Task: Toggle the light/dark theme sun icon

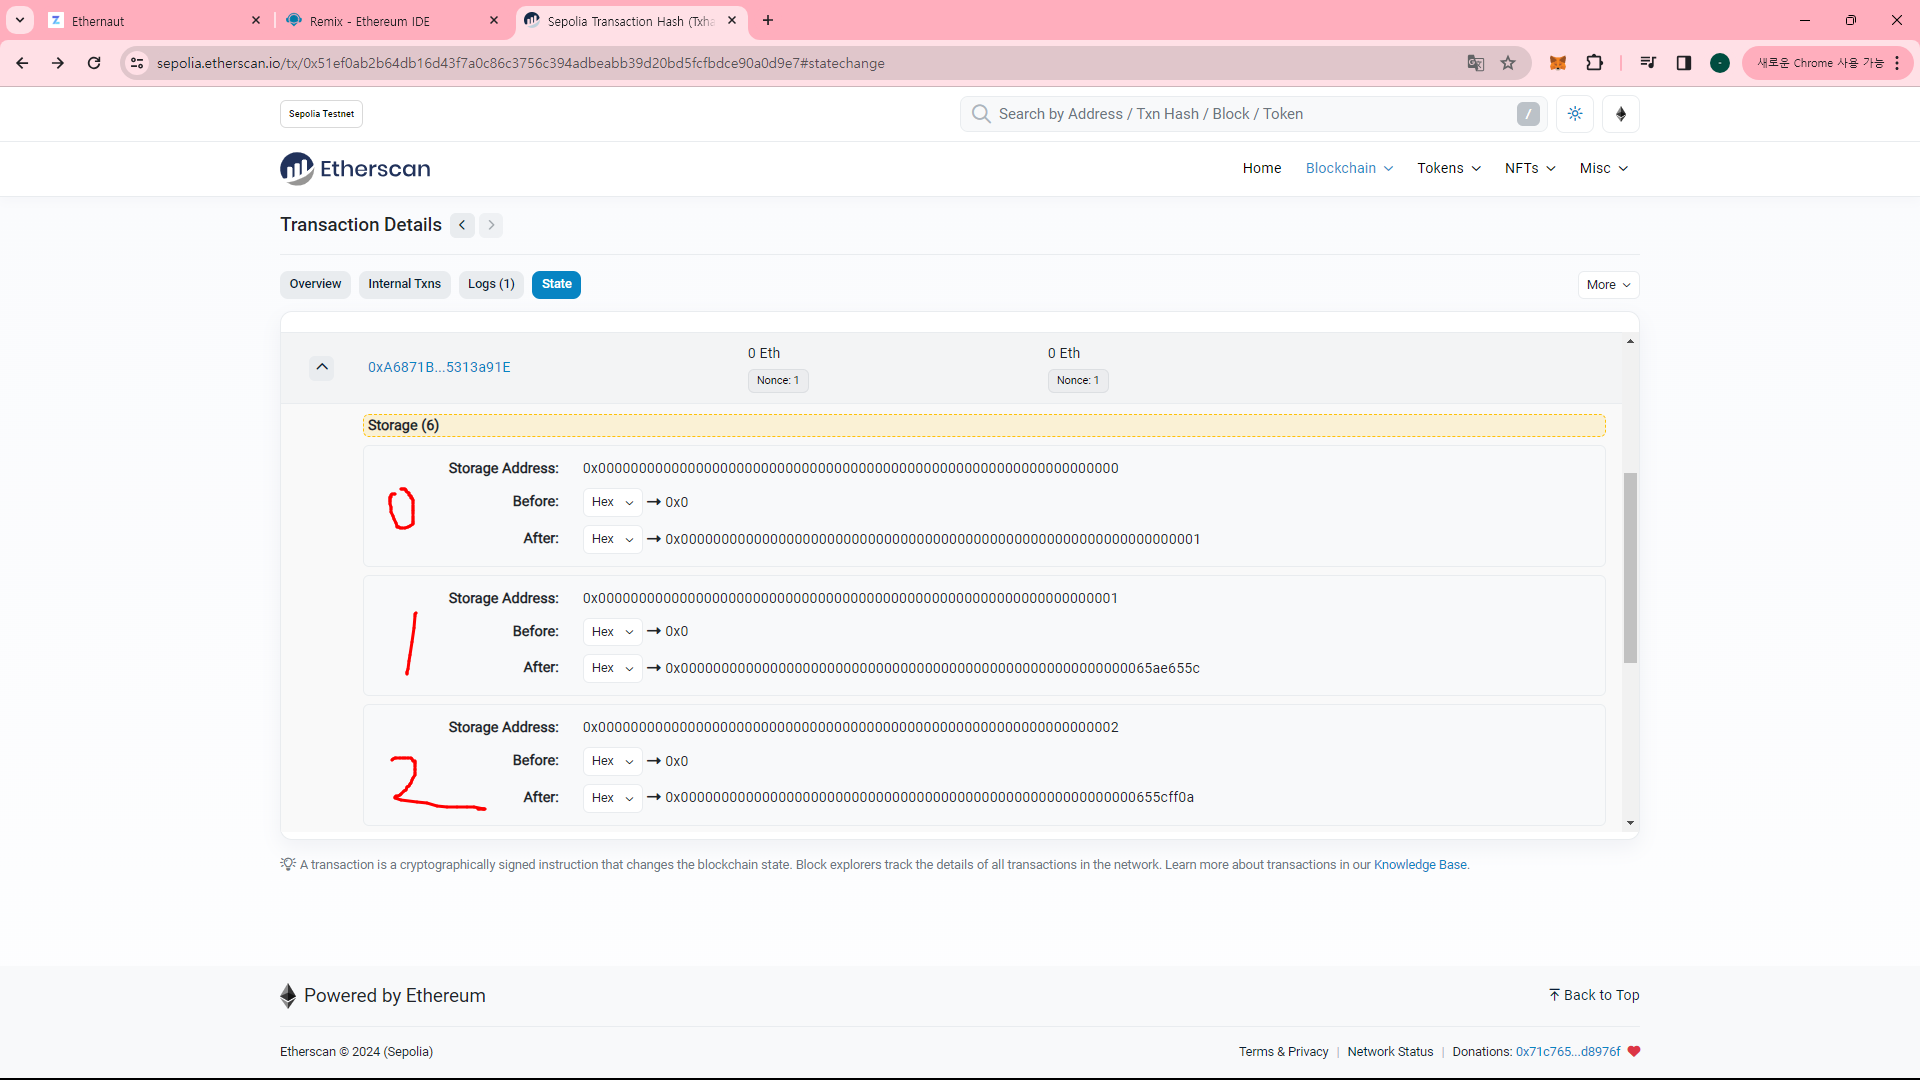Action: tap(1575, 114)
